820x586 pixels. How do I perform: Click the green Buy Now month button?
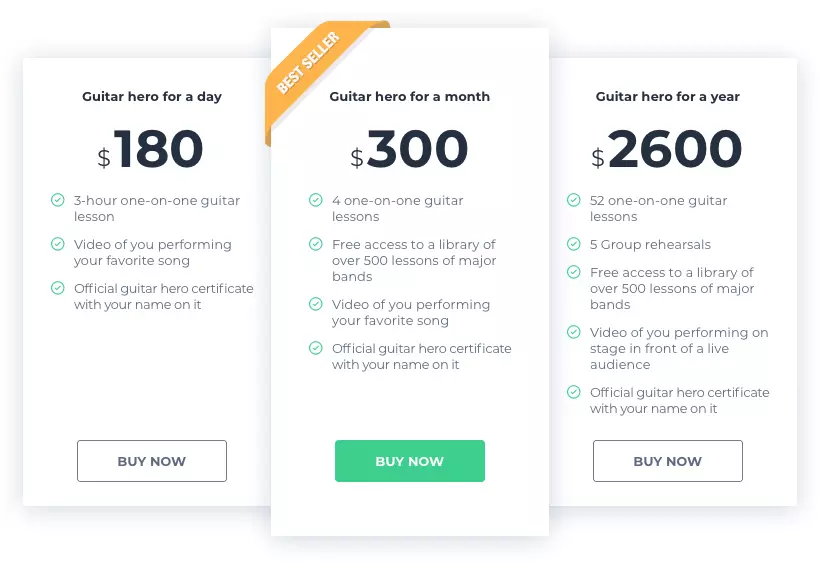click(409, 461)
